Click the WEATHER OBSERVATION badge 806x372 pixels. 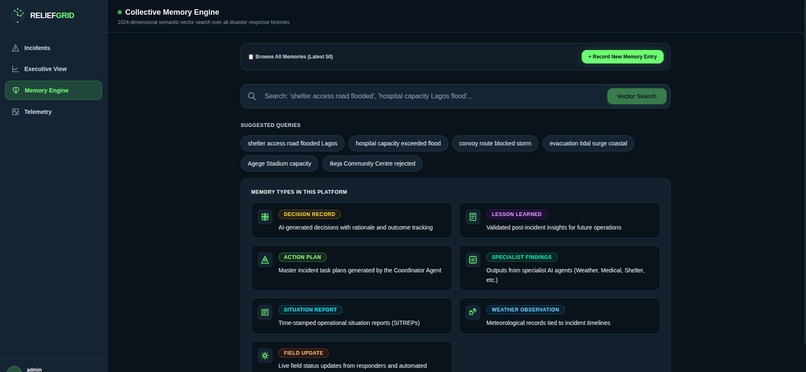click(x=525, y=310)
